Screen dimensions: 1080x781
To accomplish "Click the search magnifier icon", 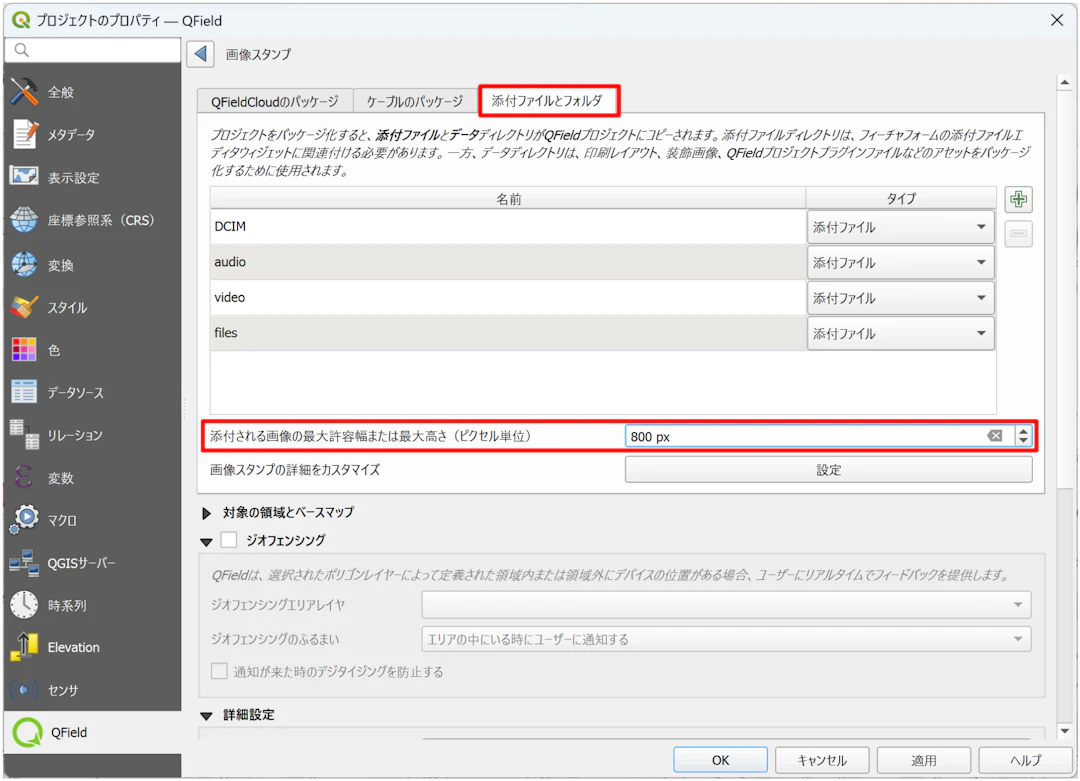I will (x=21, y=50).
